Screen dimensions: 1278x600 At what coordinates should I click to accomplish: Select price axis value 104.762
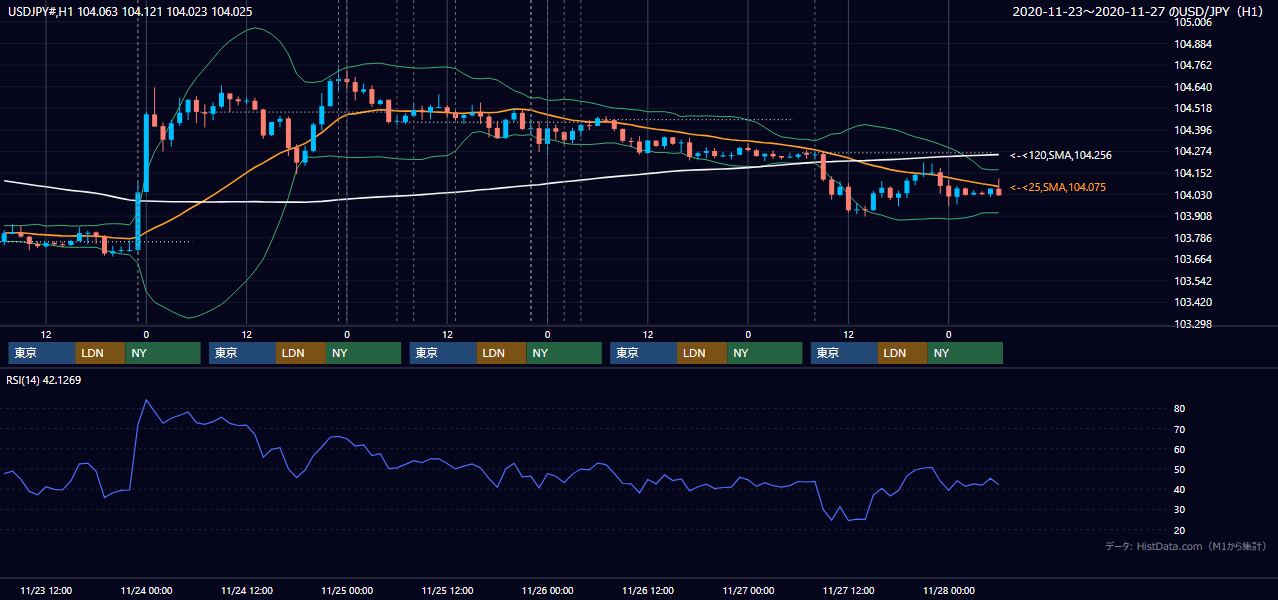pos(1193,66)
